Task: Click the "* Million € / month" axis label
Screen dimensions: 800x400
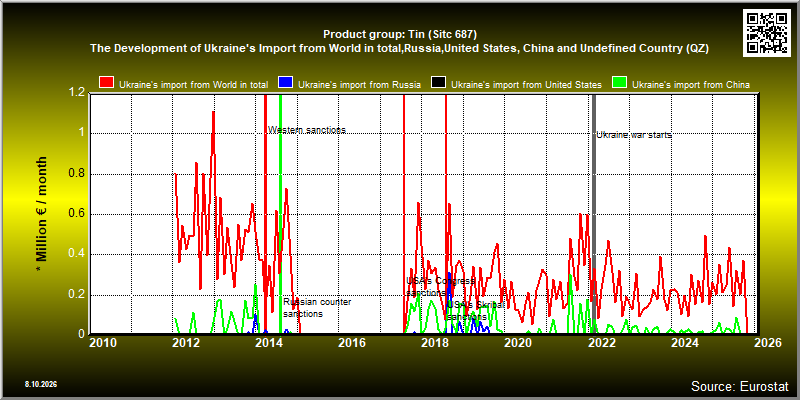Action: pos(42,214)
